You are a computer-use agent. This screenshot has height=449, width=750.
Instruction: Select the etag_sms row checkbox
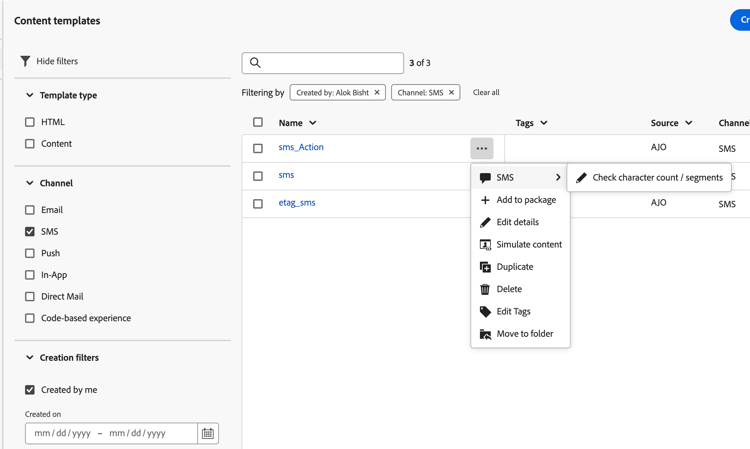[258, 204]
